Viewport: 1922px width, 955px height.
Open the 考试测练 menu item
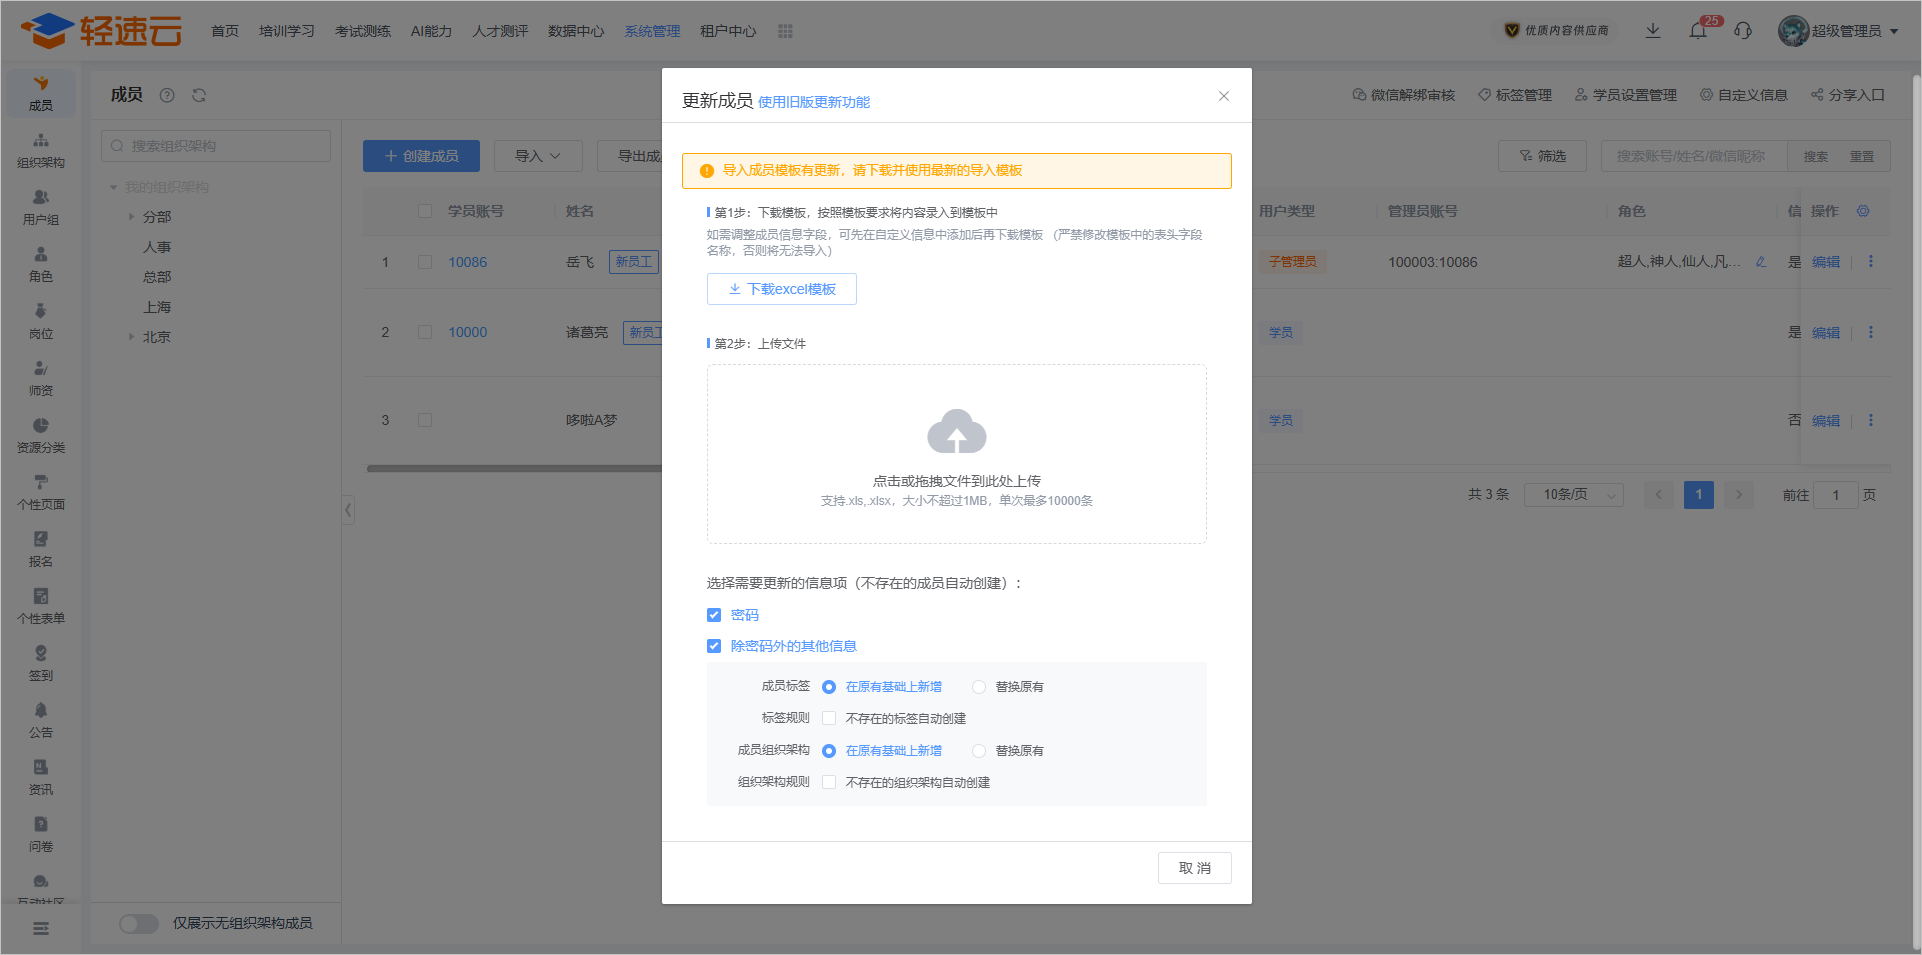[362, 31]
